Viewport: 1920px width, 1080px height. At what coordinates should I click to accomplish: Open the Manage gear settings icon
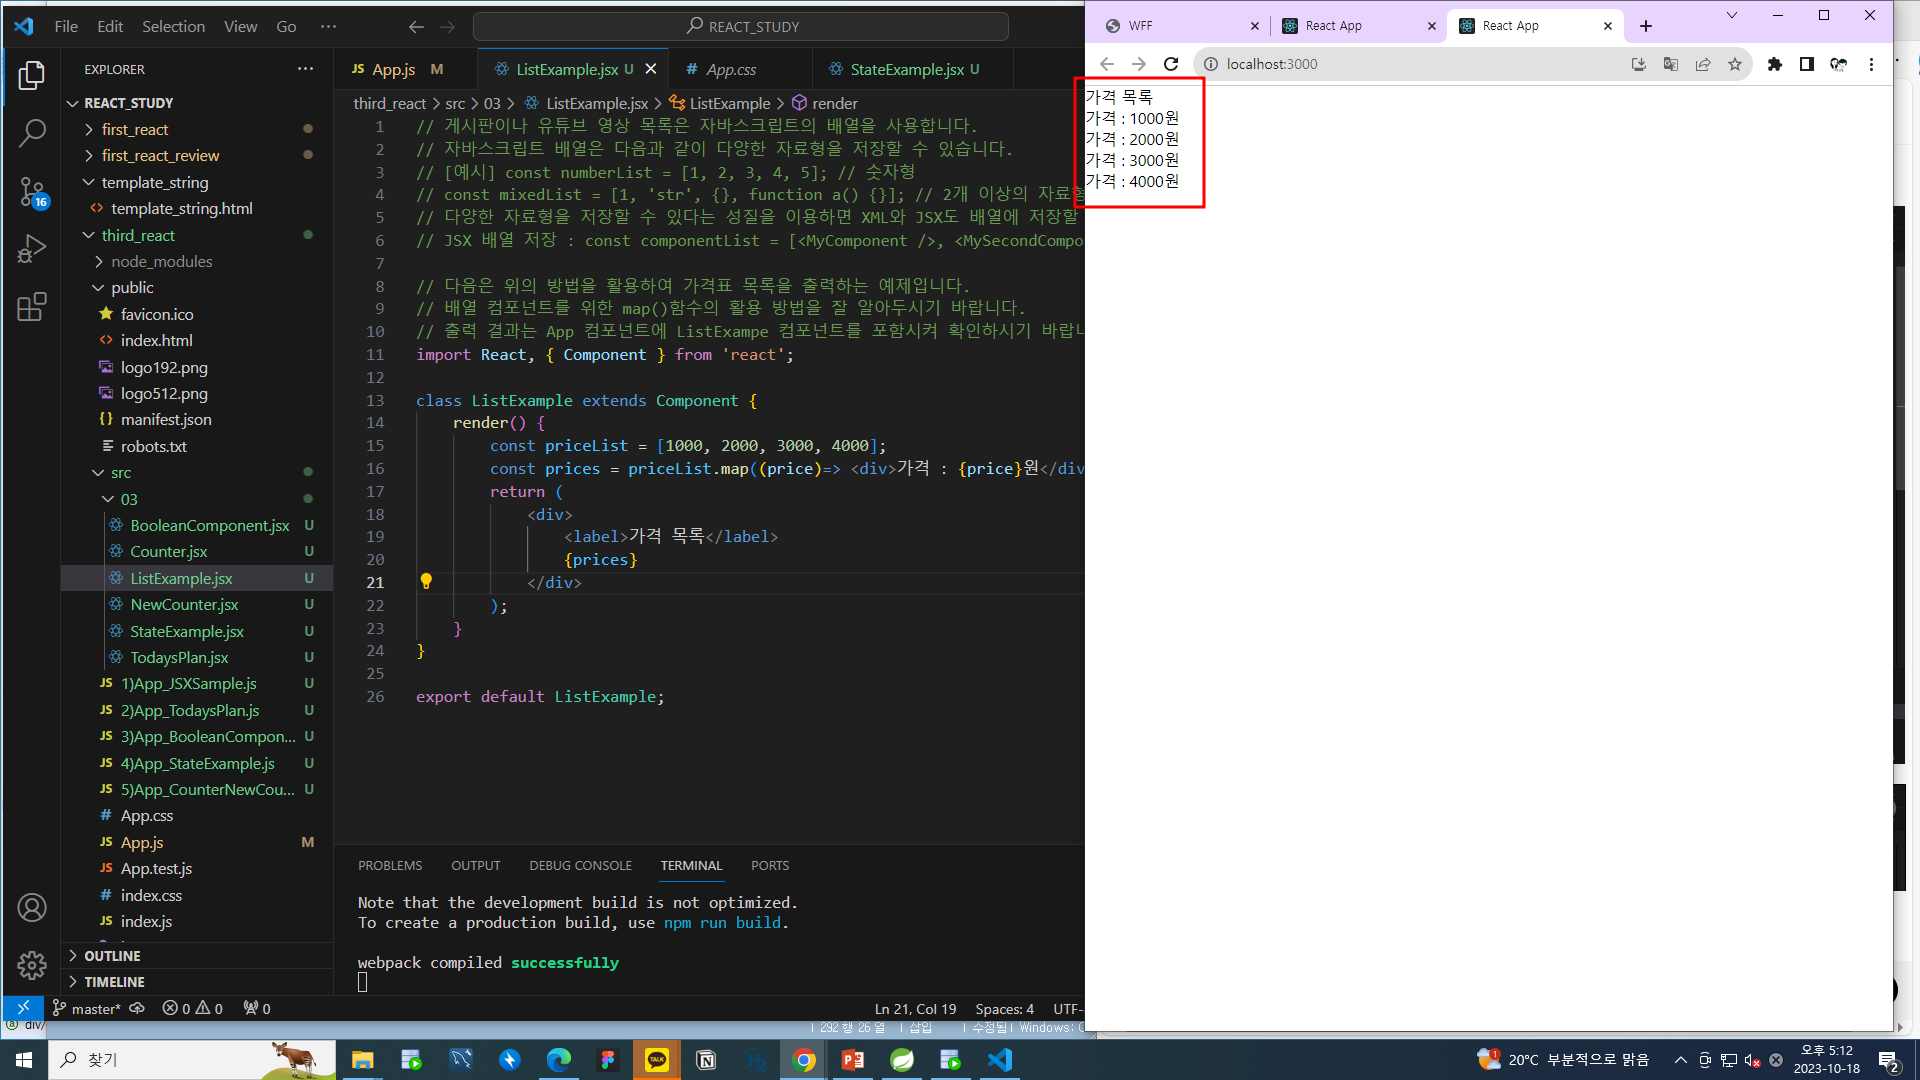coord(32,965)
